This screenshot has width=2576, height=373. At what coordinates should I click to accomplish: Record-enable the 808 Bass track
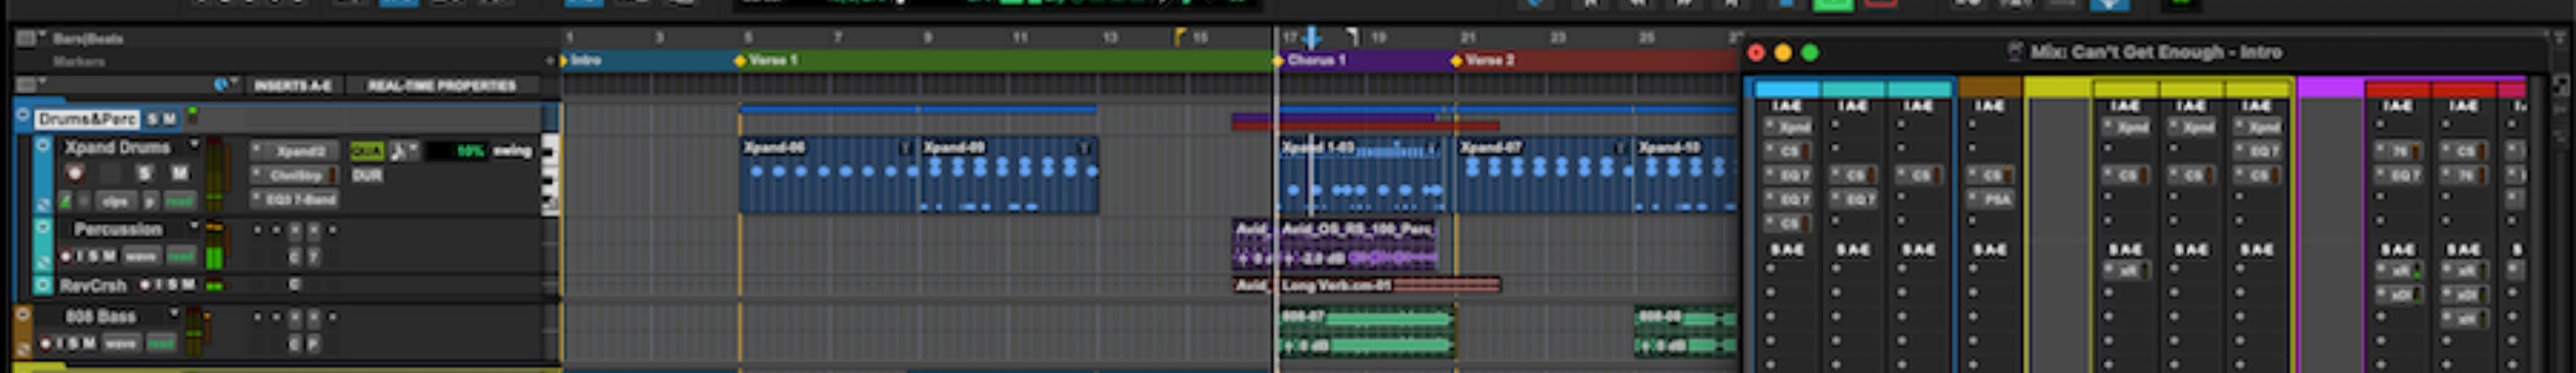pos(46,343)
